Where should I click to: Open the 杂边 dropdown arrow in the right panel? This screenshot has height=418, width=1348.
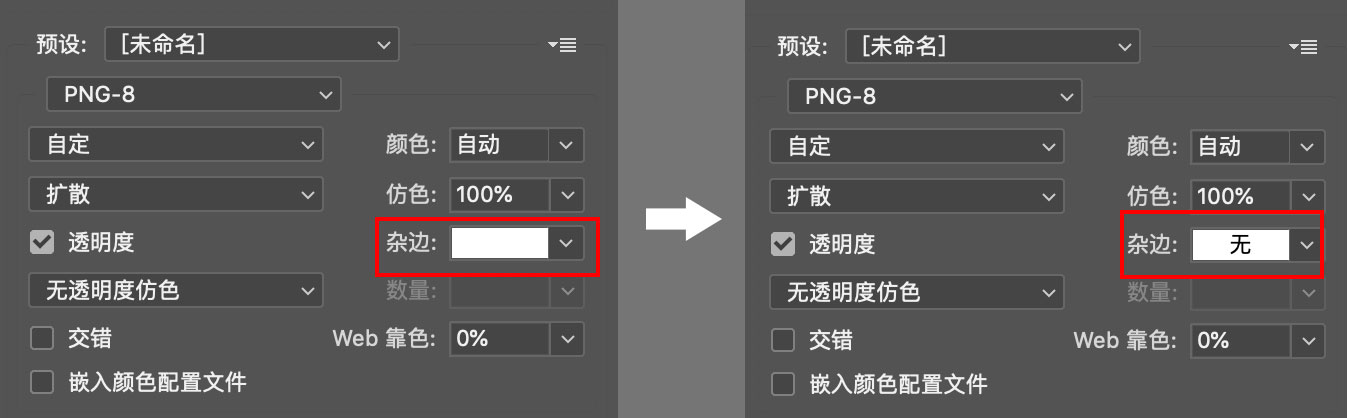tap(1306, 244)
